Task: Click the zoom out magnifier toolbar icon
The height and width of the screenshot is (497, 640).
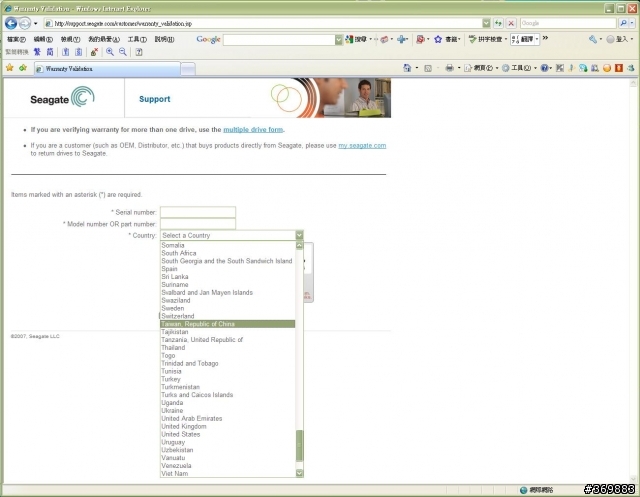Action: 123,52
